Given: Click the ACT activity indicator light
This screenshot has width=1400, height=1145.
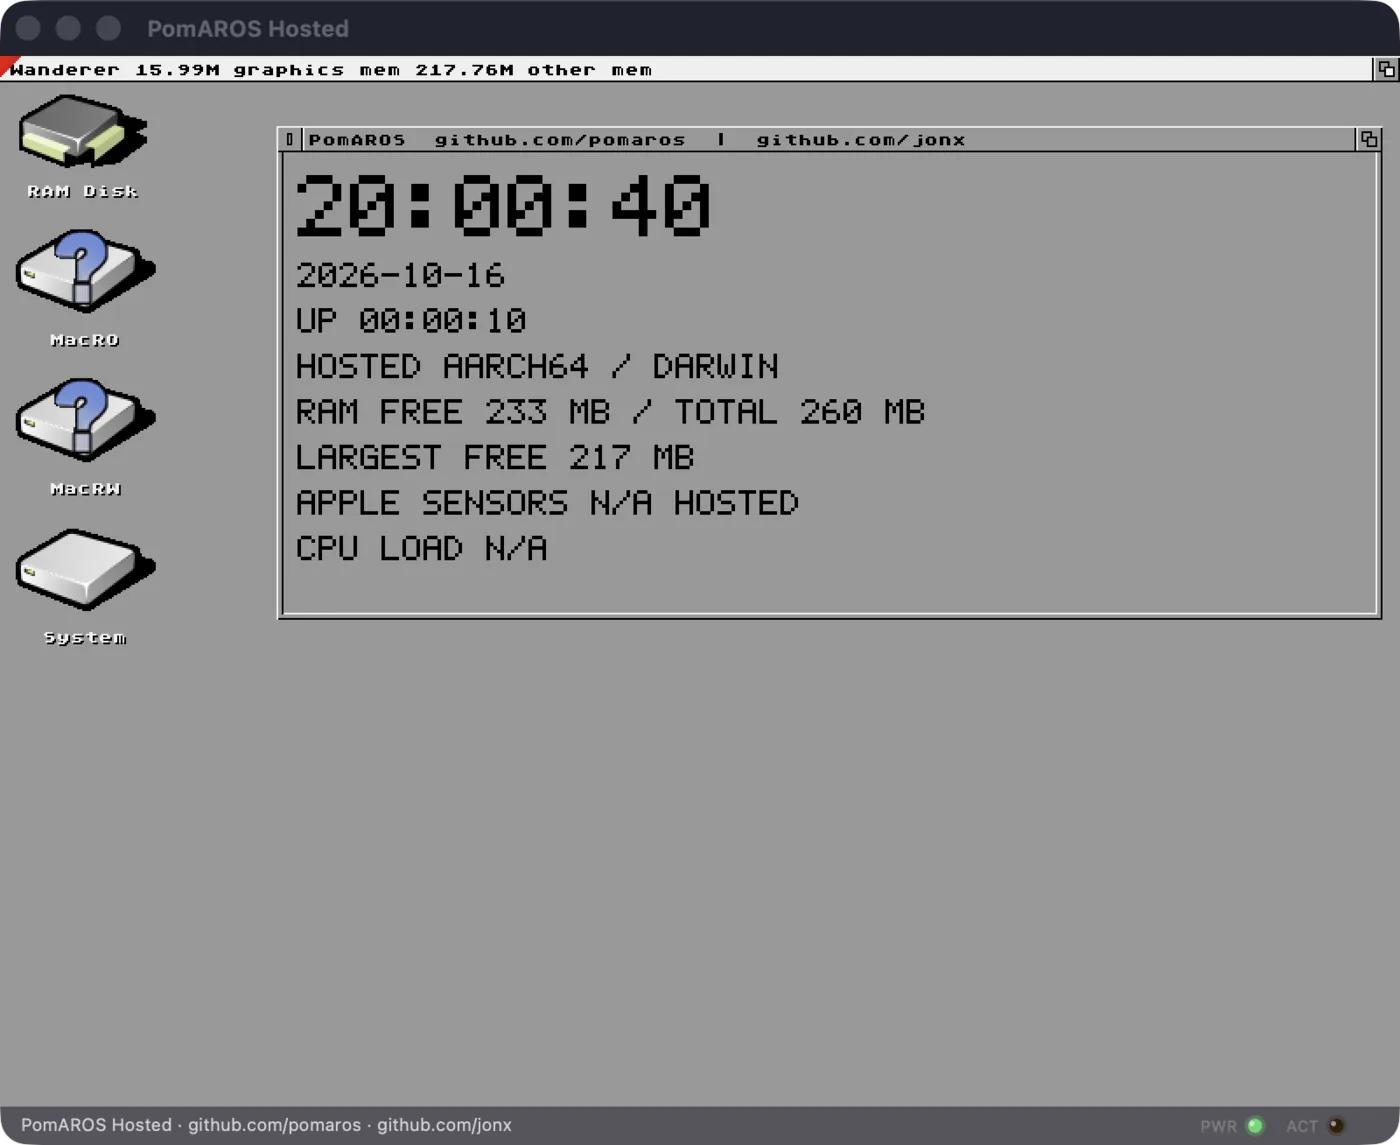Looking at the screenshot, I should (1336, 1126).
